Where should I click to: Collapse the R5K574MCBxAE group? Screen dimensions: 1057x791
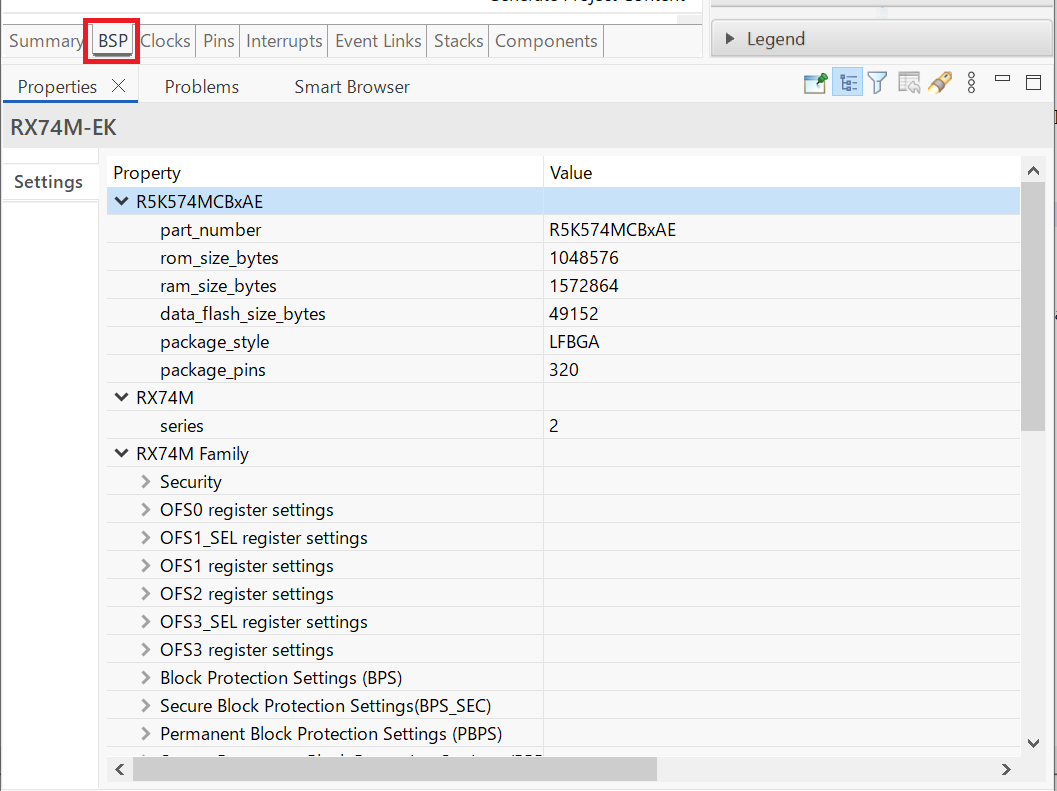[121, 201]
